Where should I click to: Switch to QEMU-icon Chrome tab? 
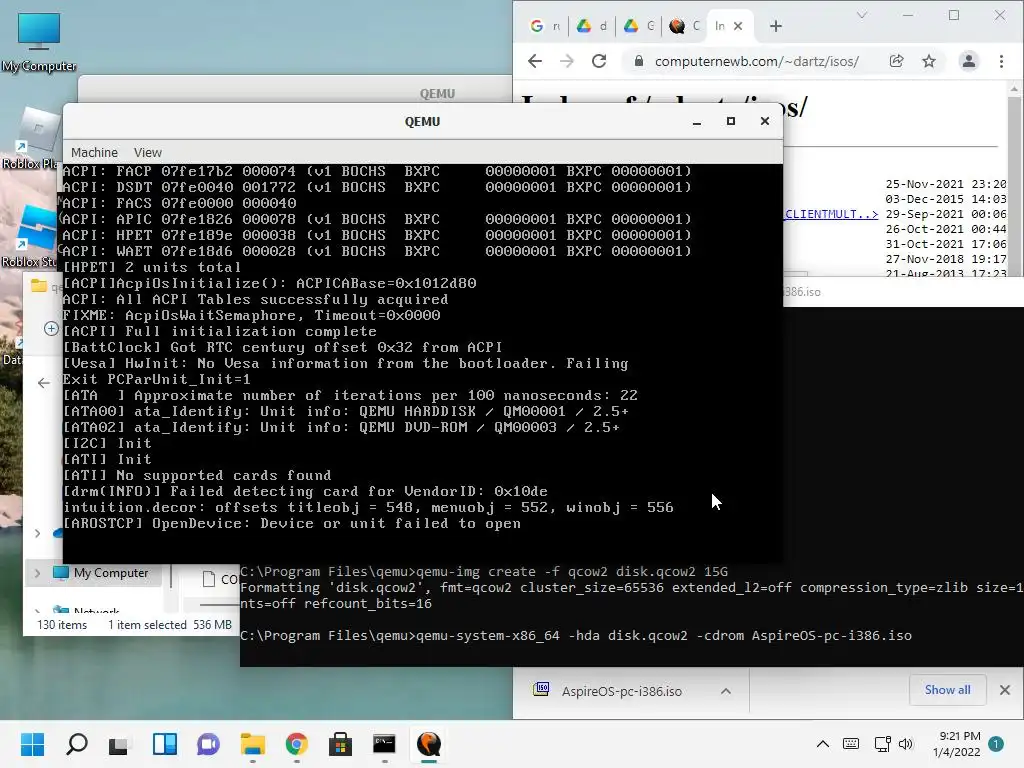click(684, 26)
